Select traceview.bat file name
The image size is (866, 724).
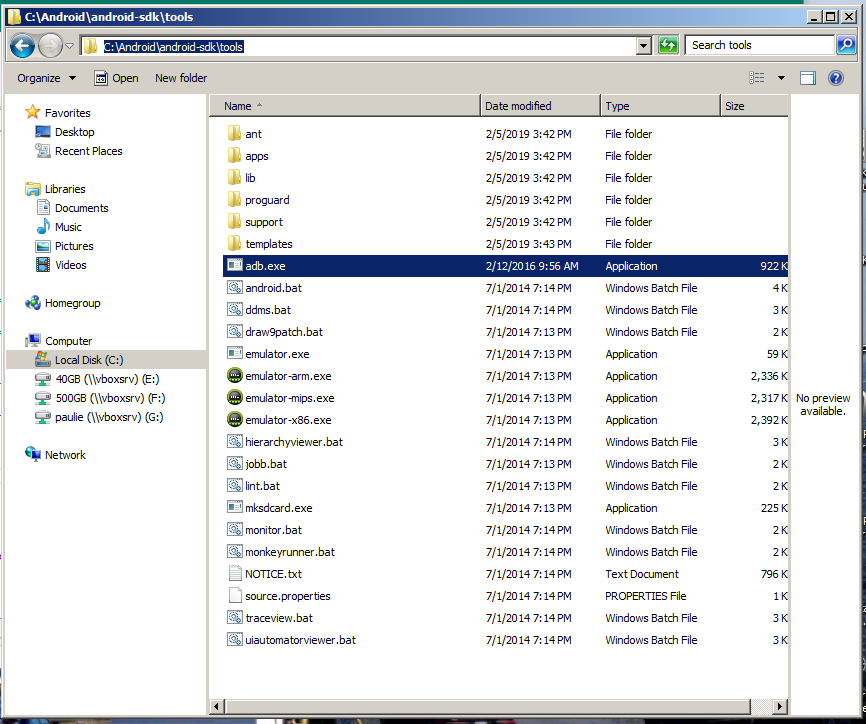(279, 618)
